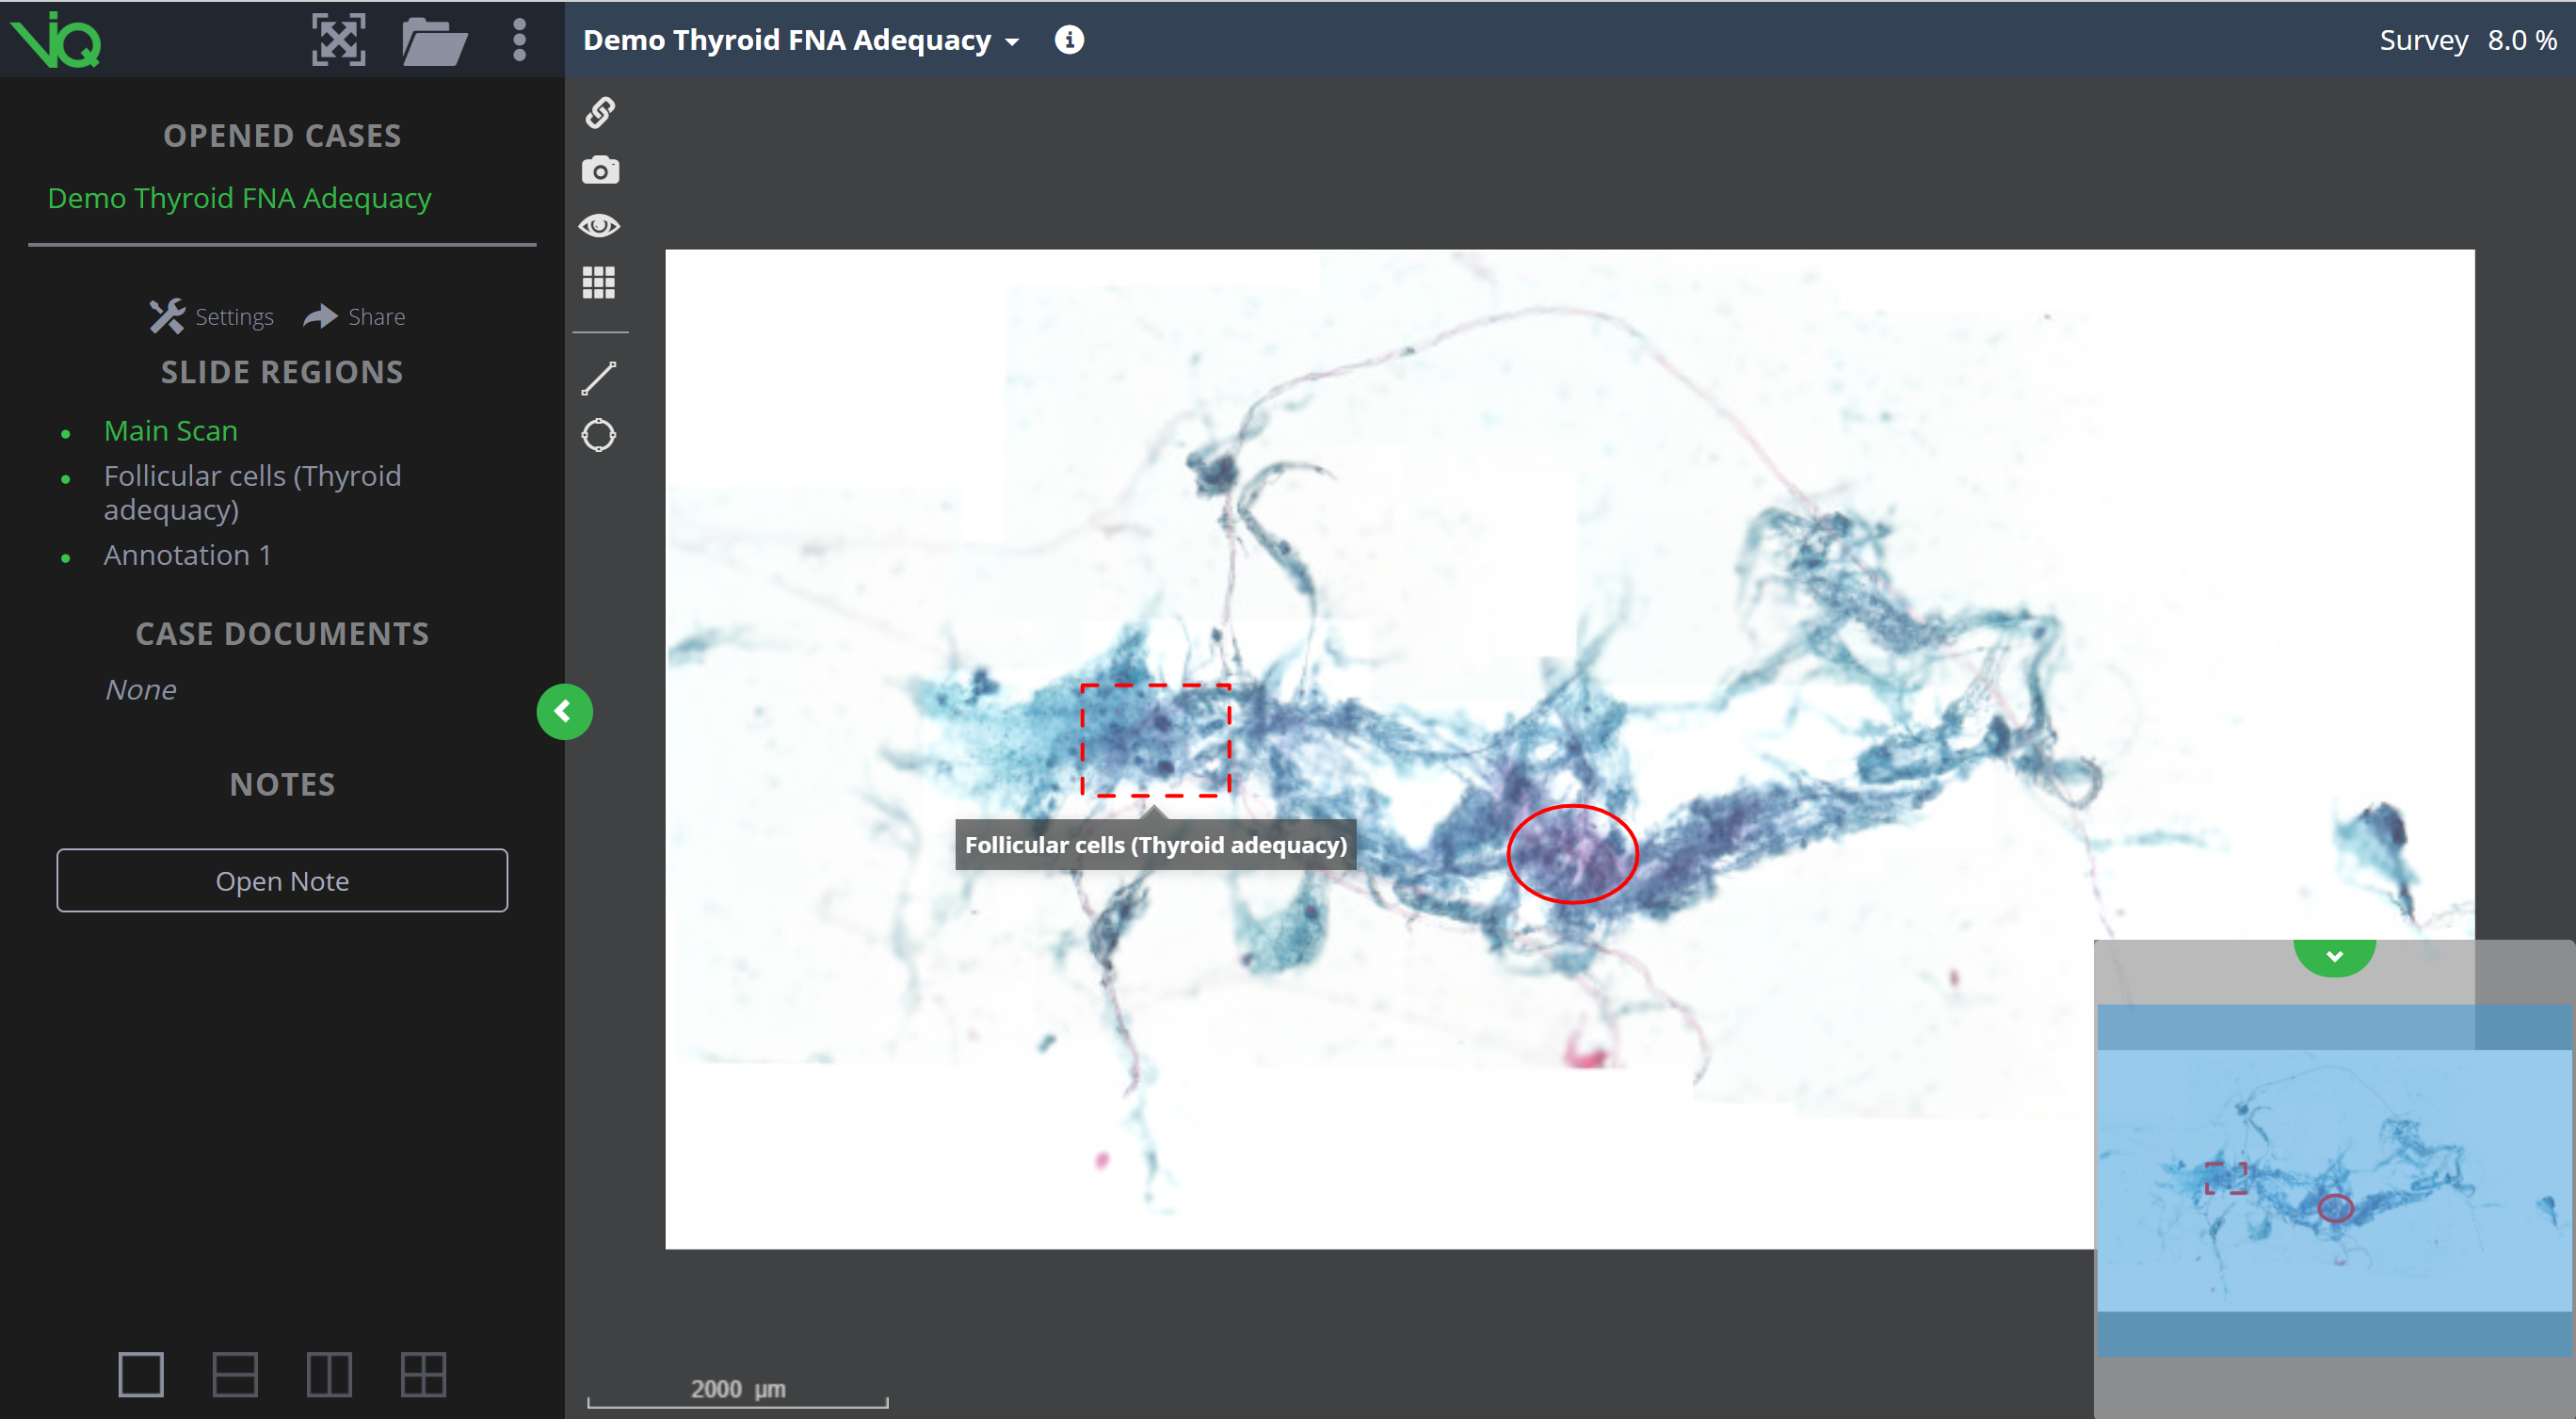Collapse the left sidebar with green arrow
Viewport: 2576px width, 1419px height.
564,712
